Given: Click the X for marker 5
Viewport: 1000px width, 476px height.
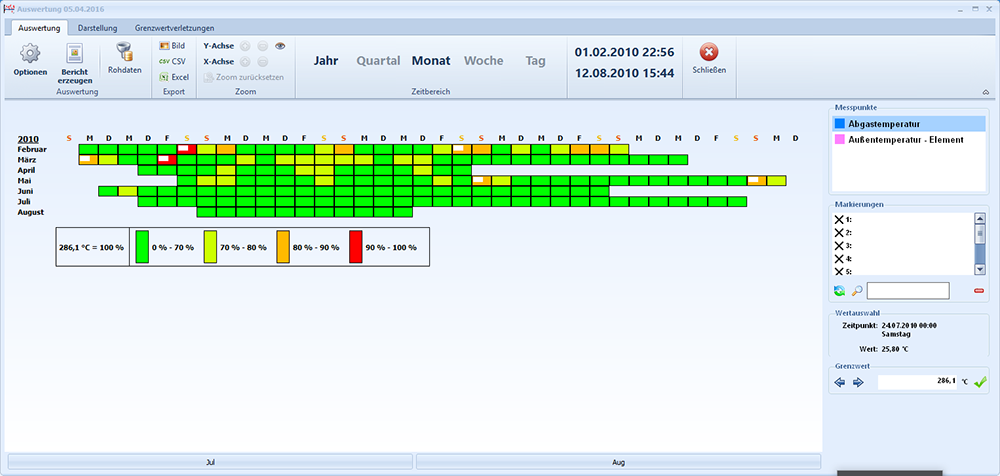Looking at the screenshot, I should point(839,271).
